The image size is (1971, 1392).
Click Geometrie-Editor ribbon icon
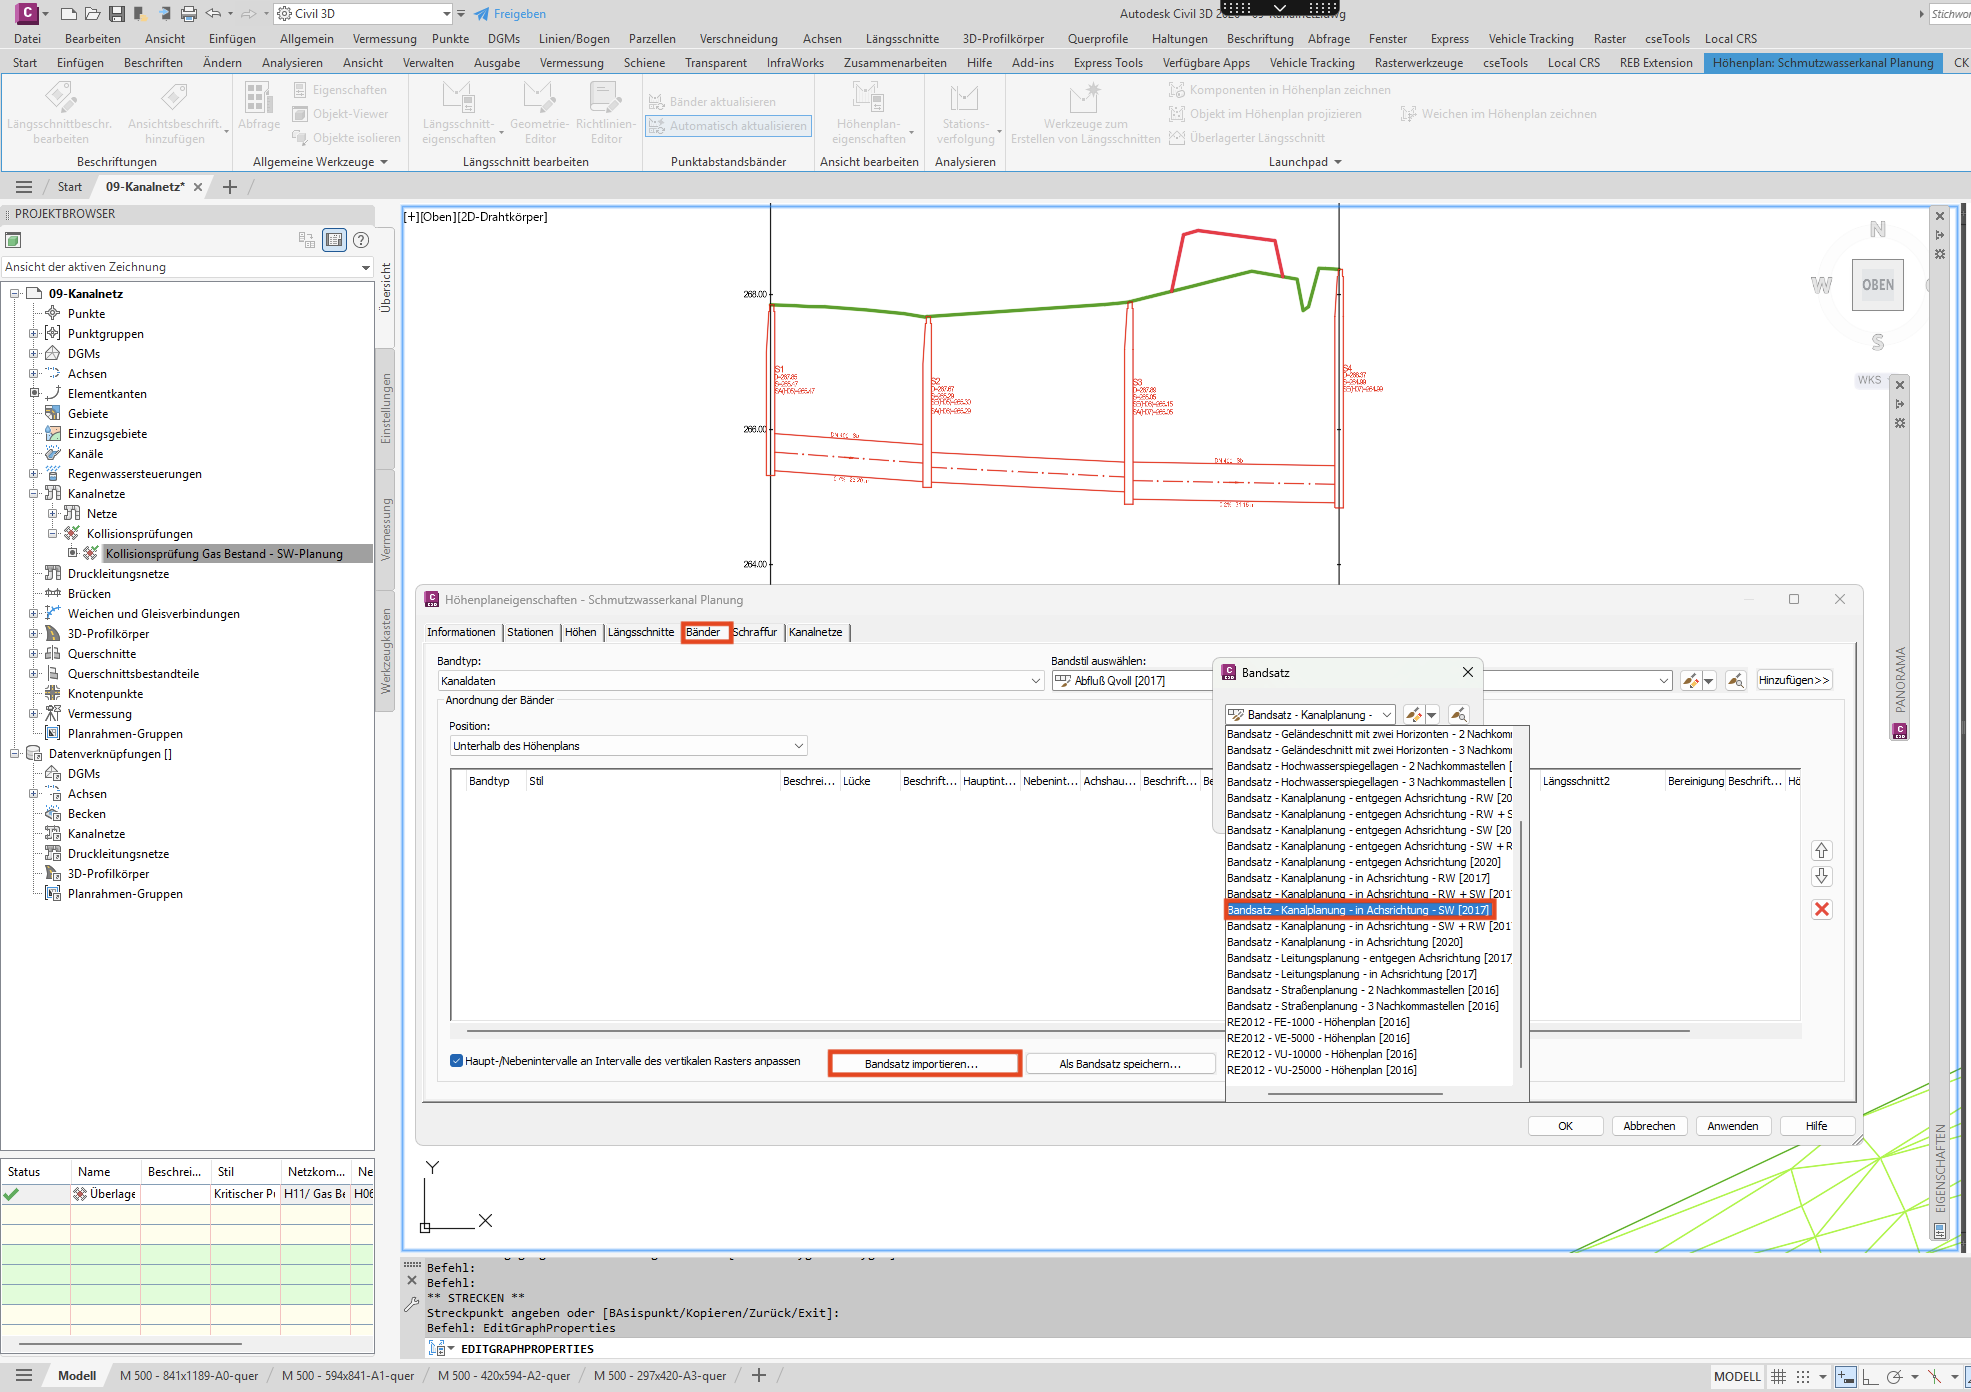pos(540,113)
